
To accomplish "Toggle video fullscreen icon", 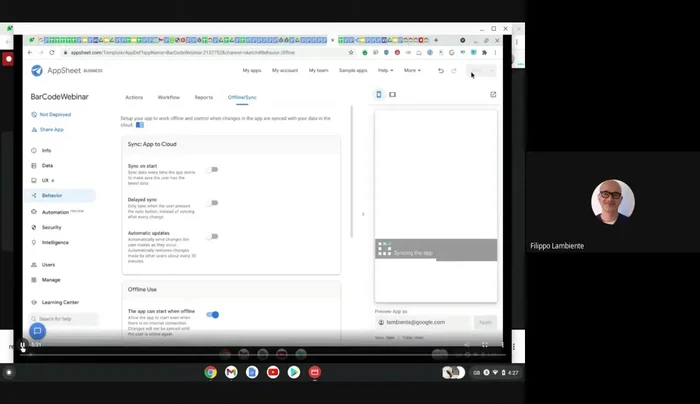I will tap(485, 345).
